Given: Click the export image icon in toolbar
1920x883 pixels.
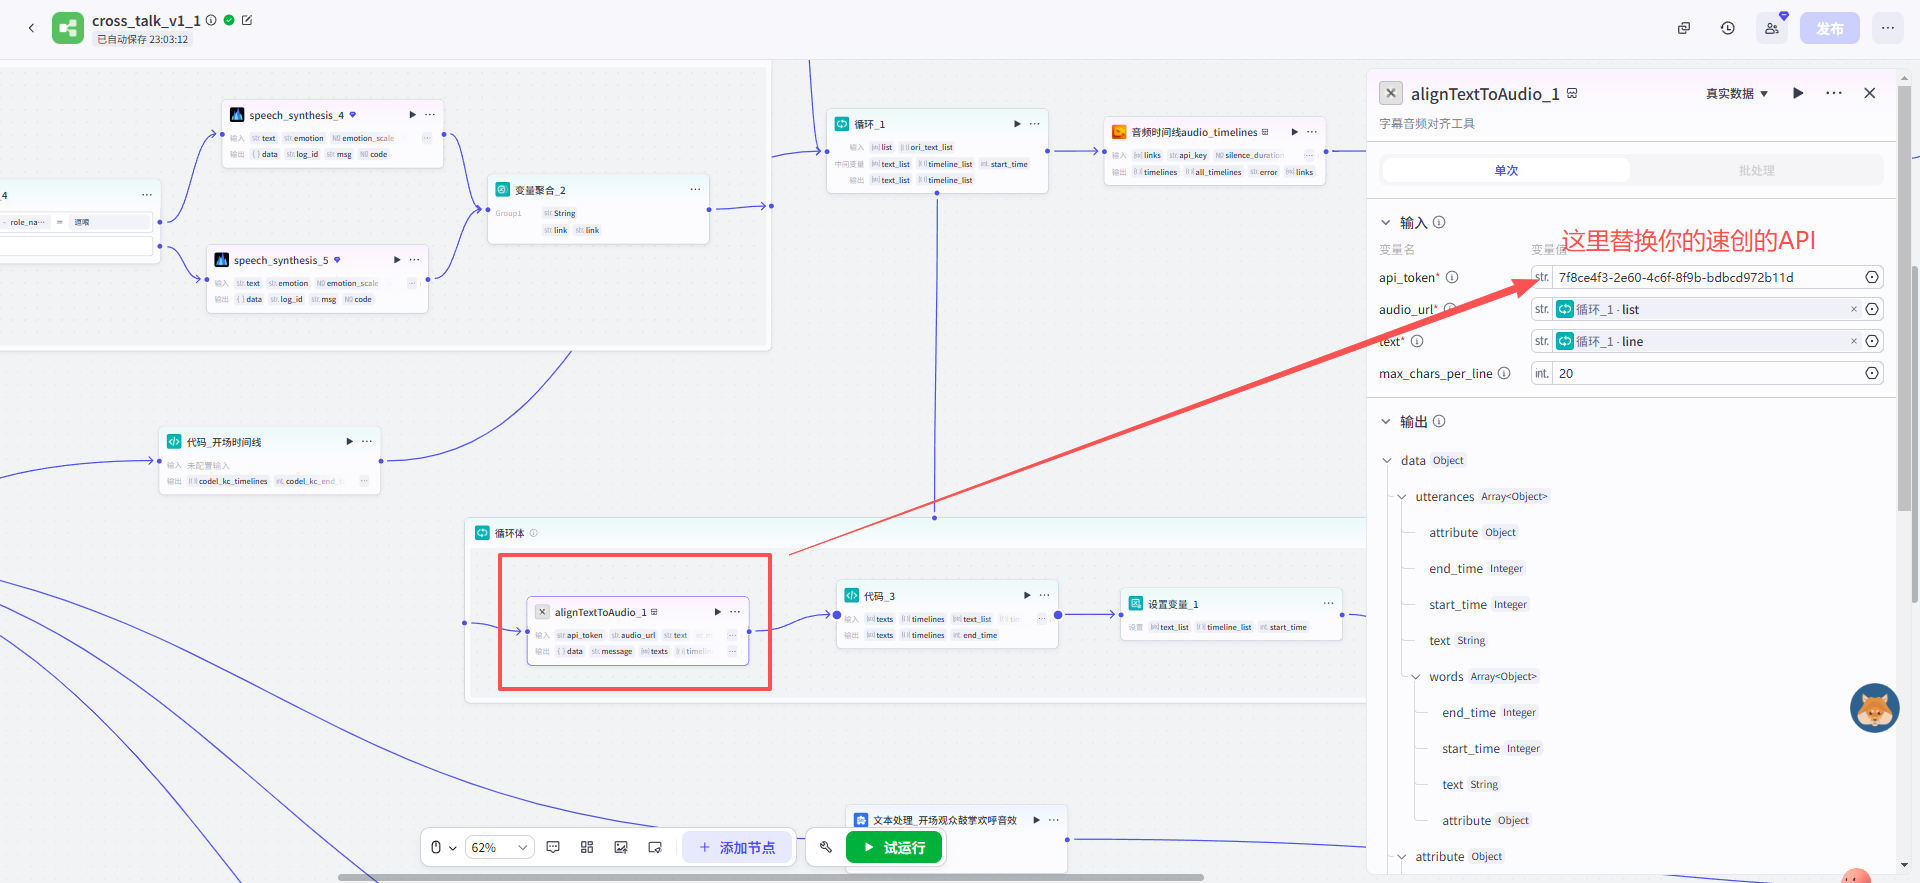Looking at the screenshot, I should (621, 847).
